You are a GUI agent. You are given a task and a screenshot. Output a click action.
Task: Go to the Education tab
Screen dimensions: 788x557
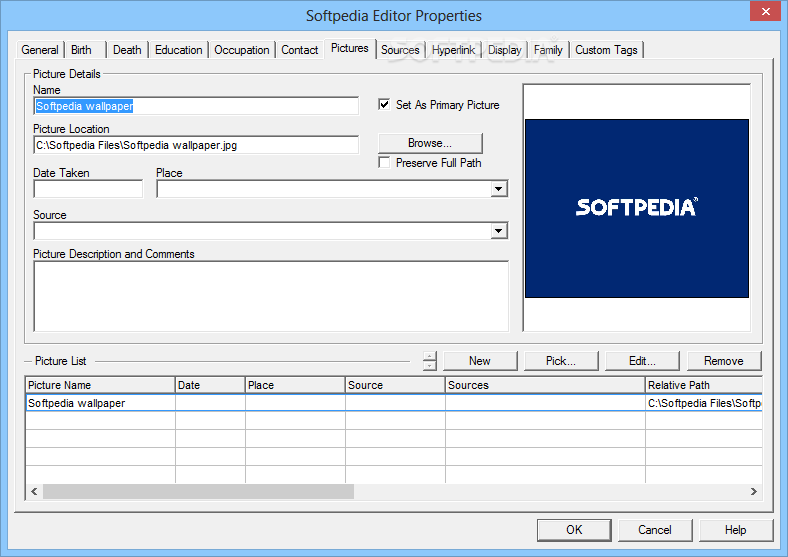click(x=178, y=50)
